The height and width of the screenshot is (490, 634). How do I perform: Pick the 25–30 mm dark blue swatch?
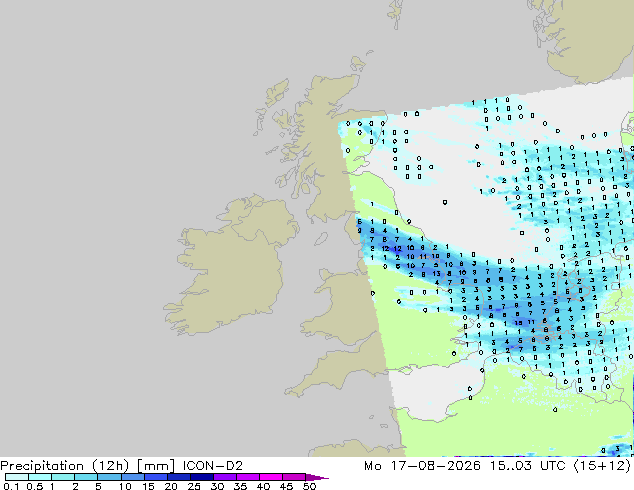pyautogui.click(x=201, y=477)
